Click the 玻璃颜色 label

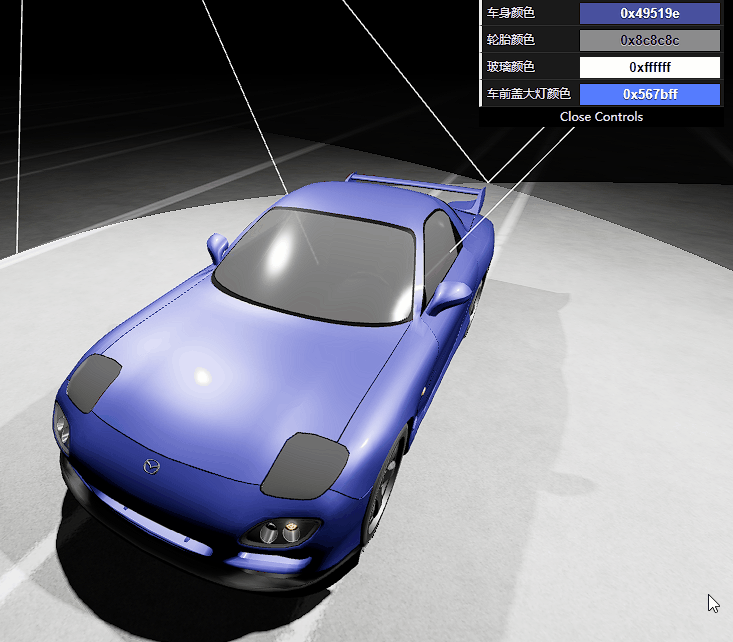[510, 67]
